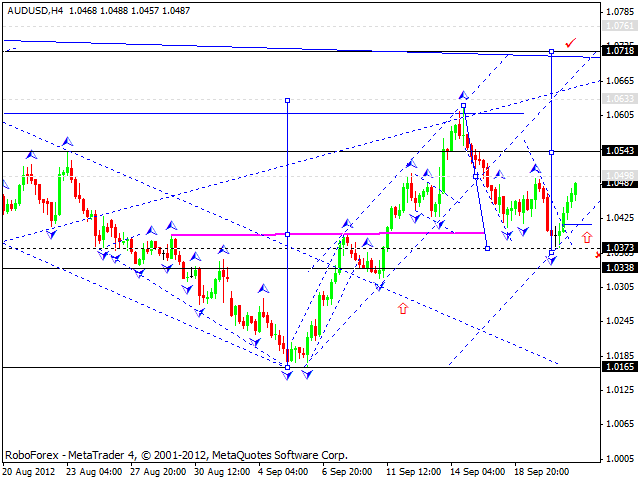Click the 1.0605 axis price value
Screen dimensions: 640x480
click(x=620, y=115)
